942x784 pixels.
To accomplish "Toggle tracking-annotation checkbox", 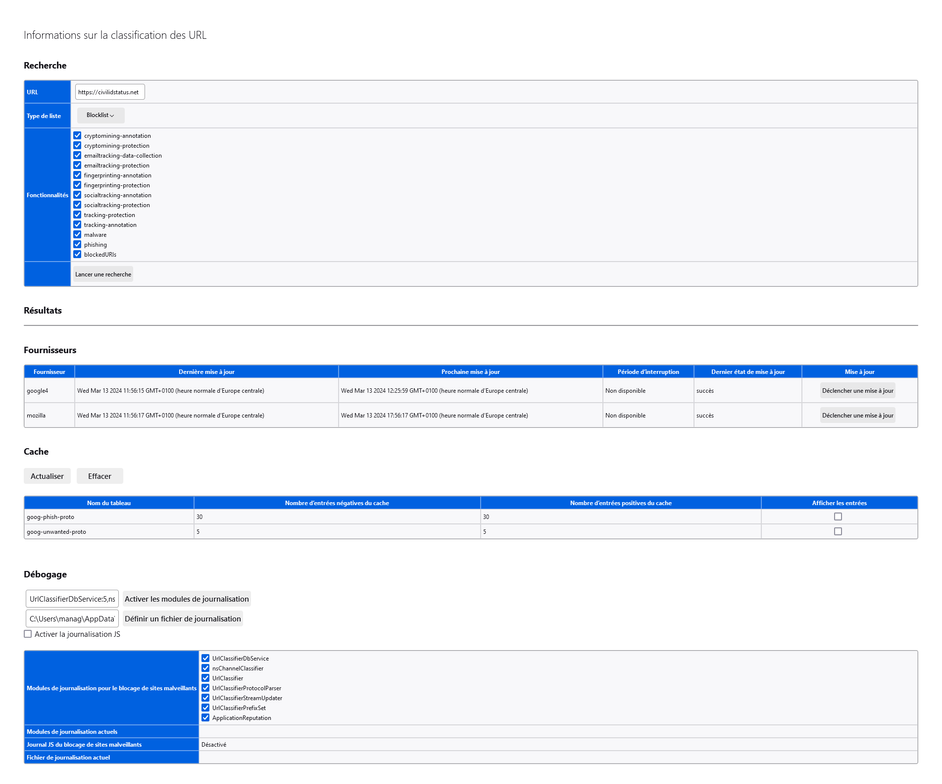I will point(77,225).
